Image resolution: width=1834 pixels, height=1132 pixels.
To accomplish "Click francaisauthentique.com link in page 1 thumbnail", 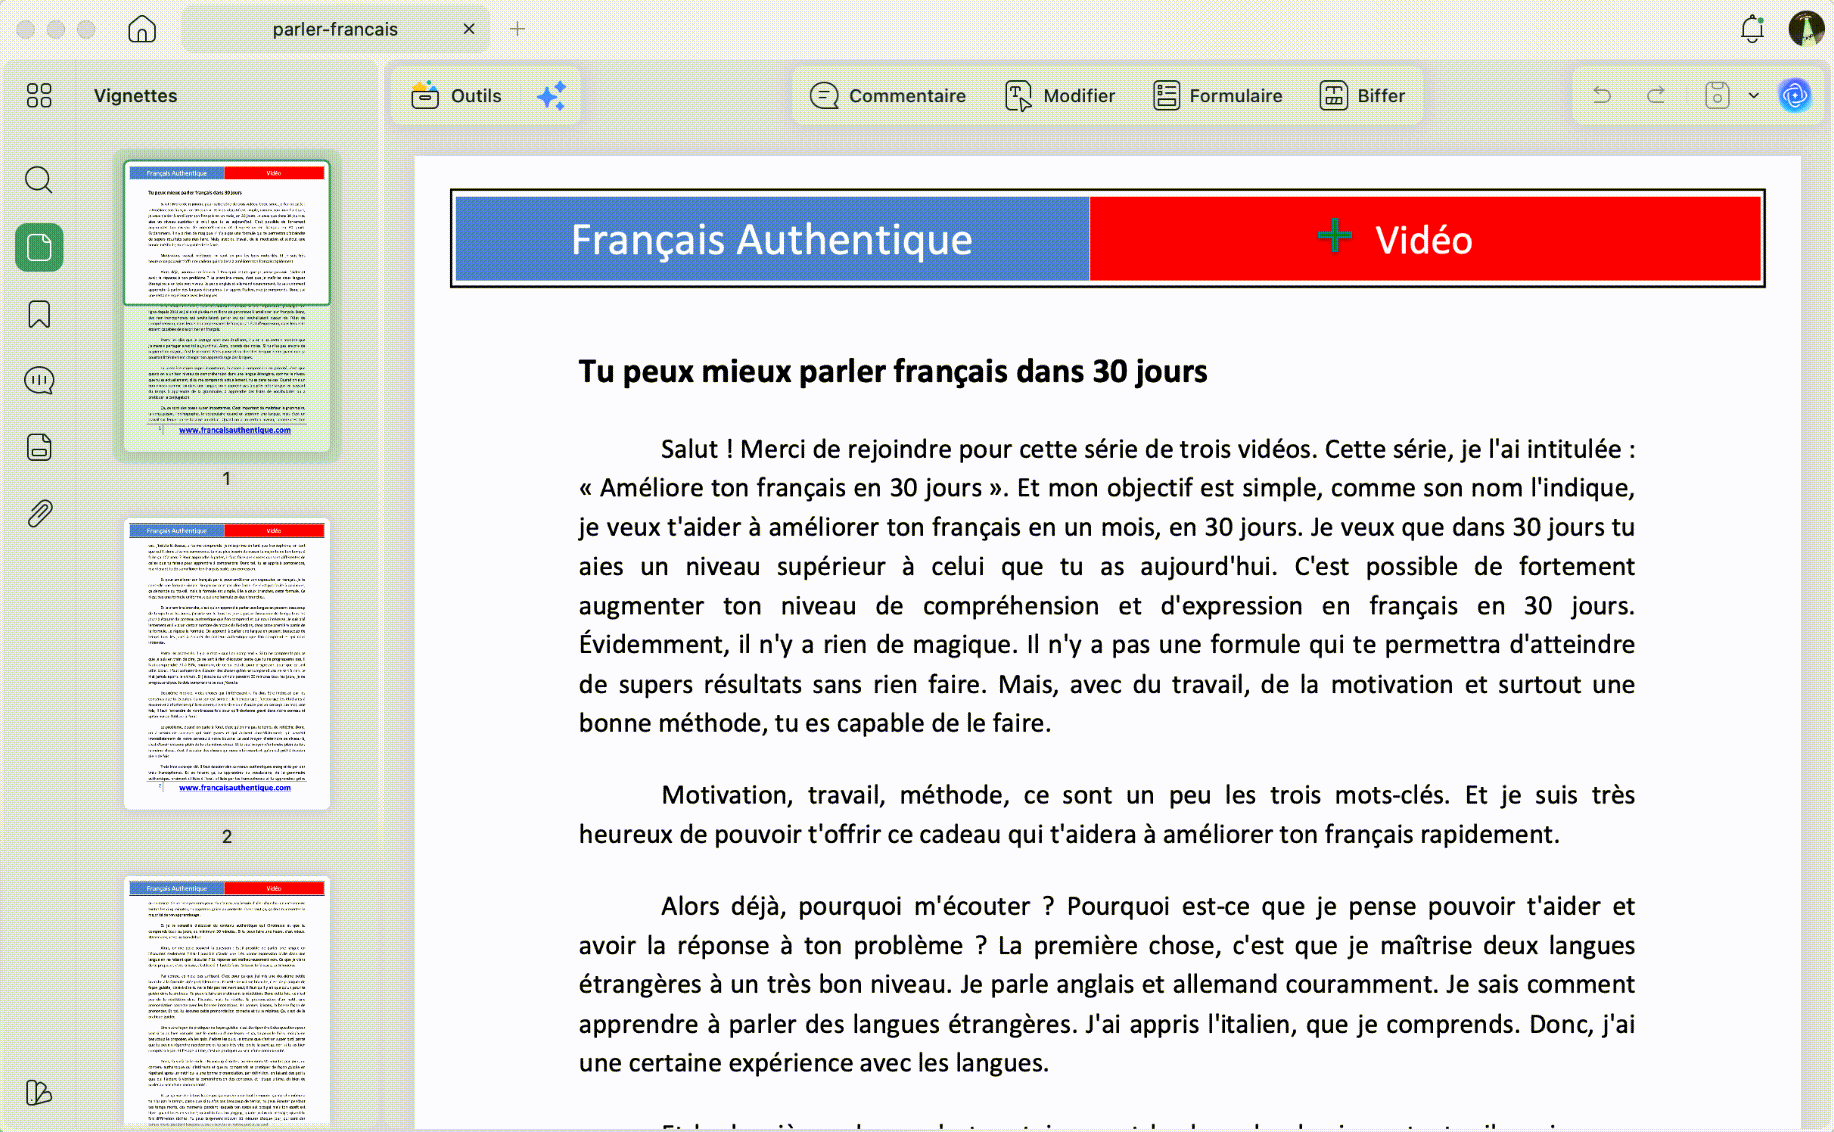I will click(x=235, y=430).
